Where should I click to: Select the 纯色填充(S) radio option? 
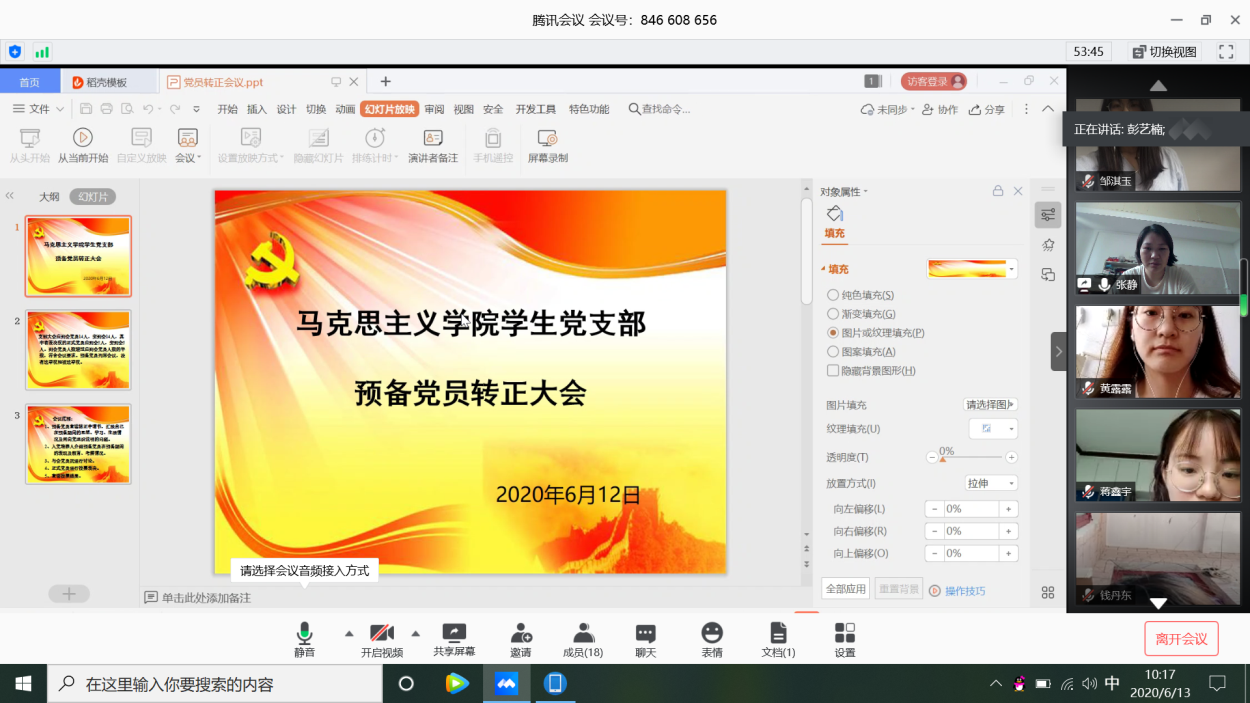pos(833,295)
